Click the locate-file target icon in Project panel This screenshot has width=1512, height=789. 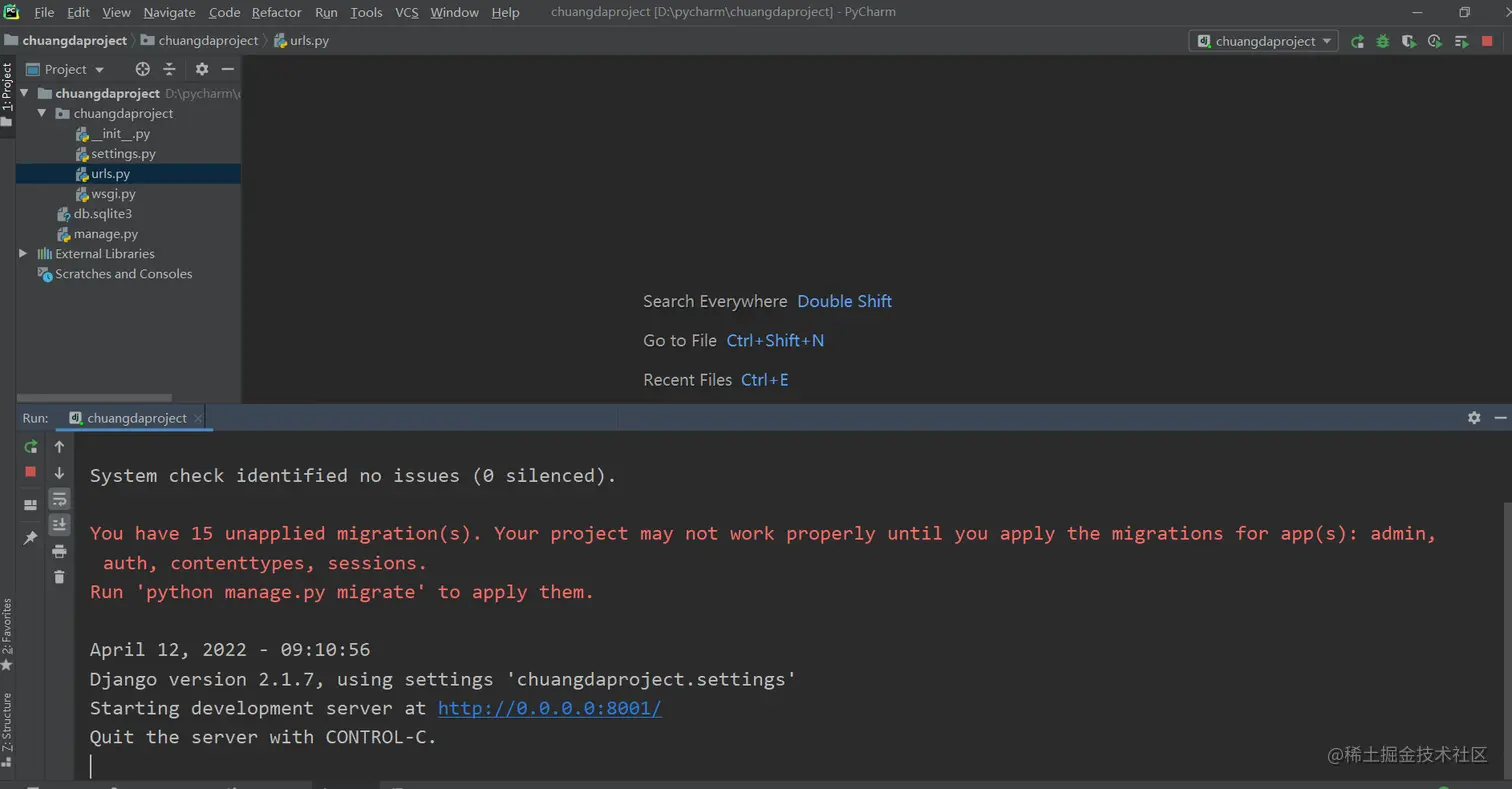coord(142,69)
